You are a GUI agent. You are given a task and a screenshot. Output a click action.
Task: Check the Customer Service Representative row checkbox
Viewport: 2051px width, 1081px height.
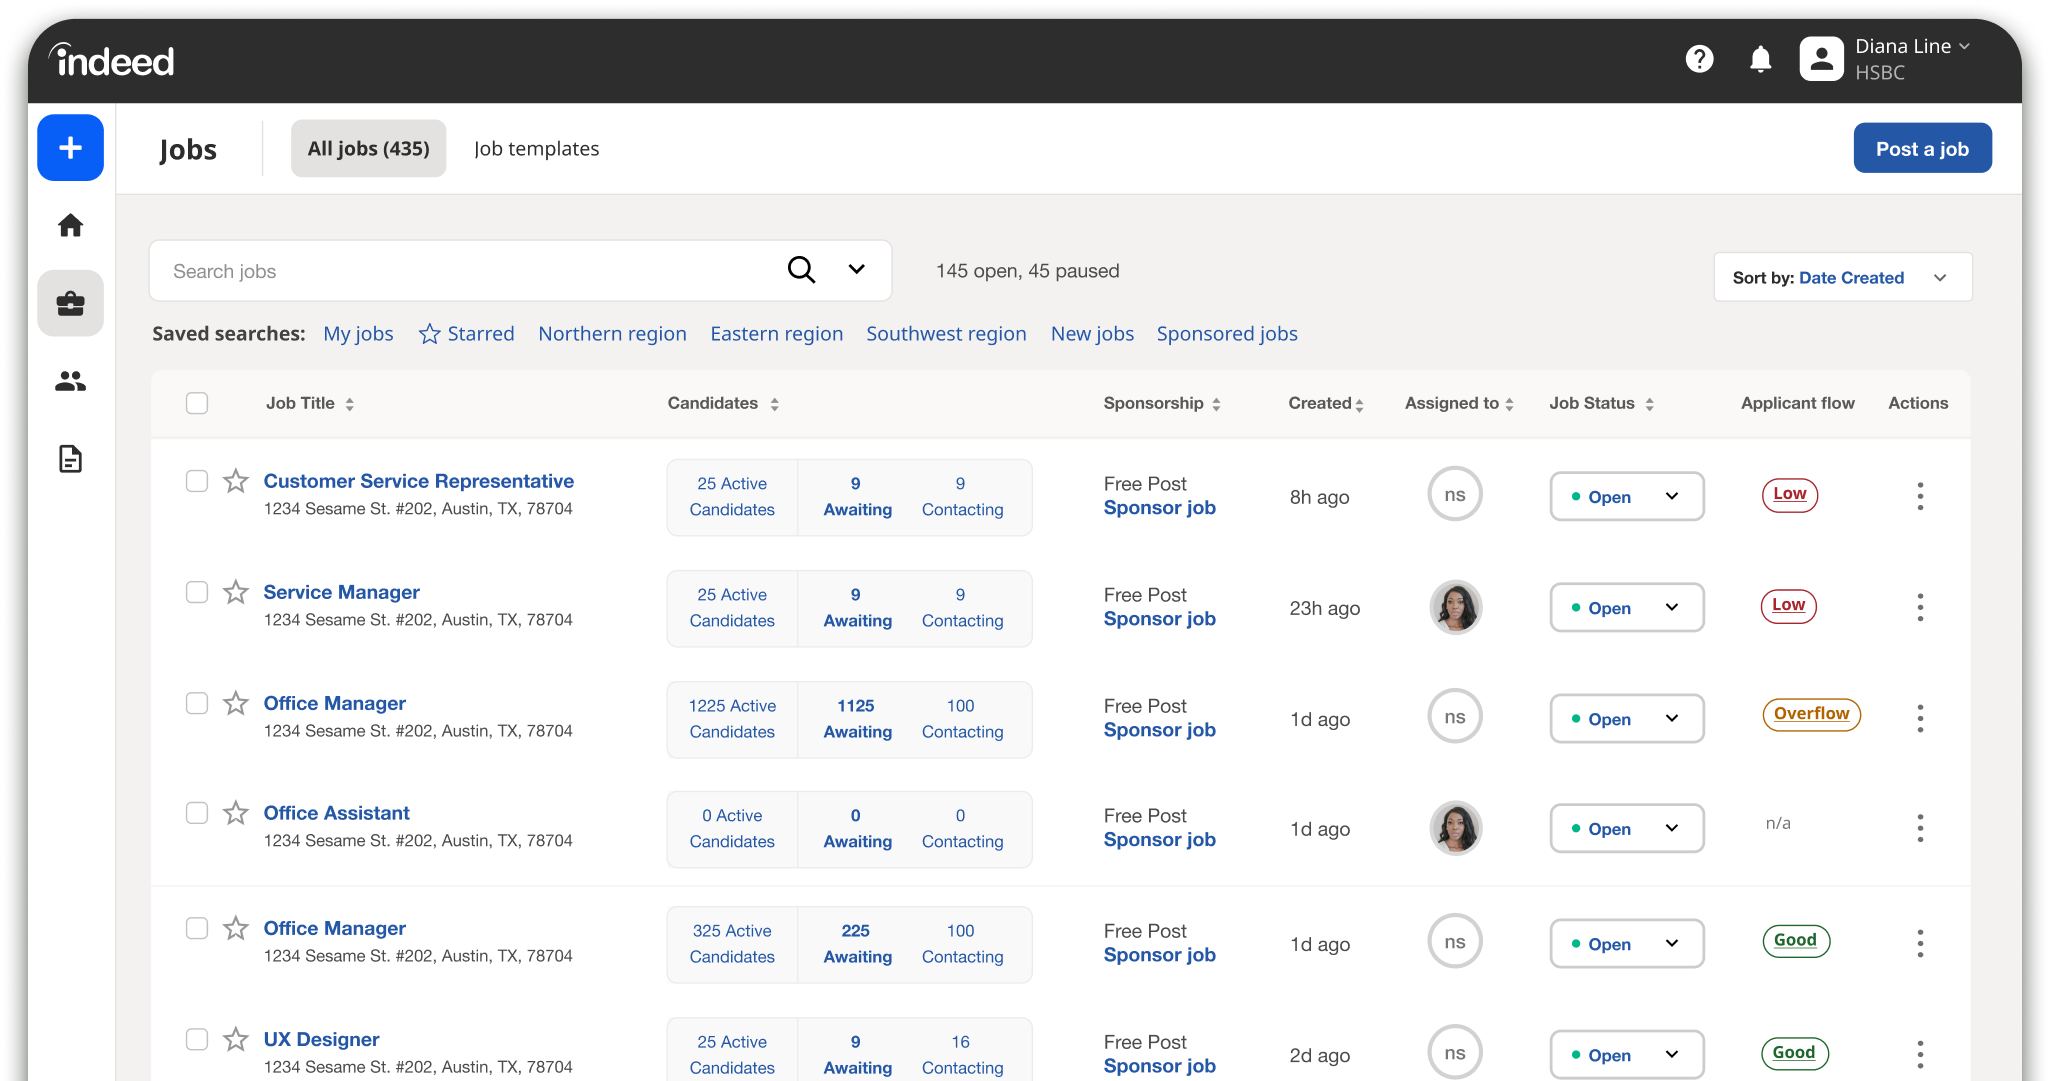(x=197, y=481)
